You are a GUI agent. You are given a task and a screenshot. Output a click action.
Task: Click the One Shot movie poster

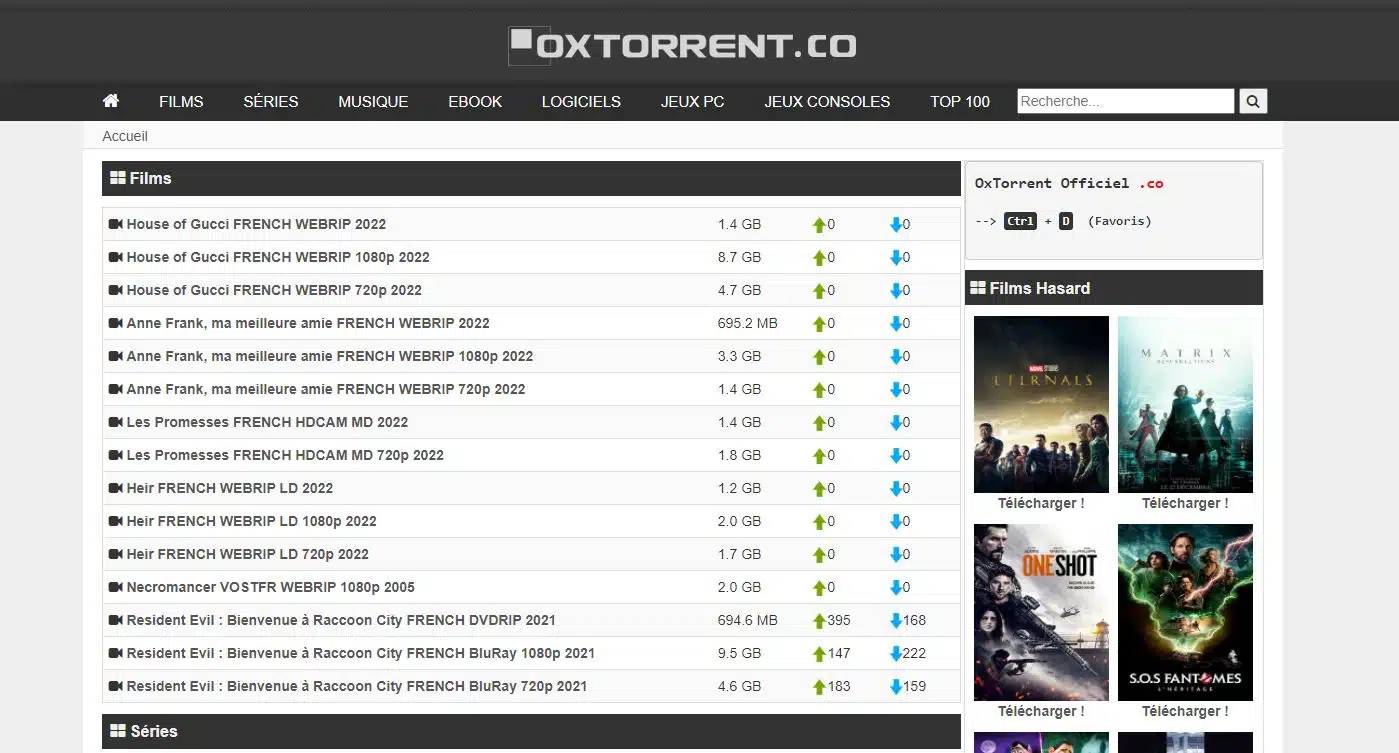[1041, 612]
